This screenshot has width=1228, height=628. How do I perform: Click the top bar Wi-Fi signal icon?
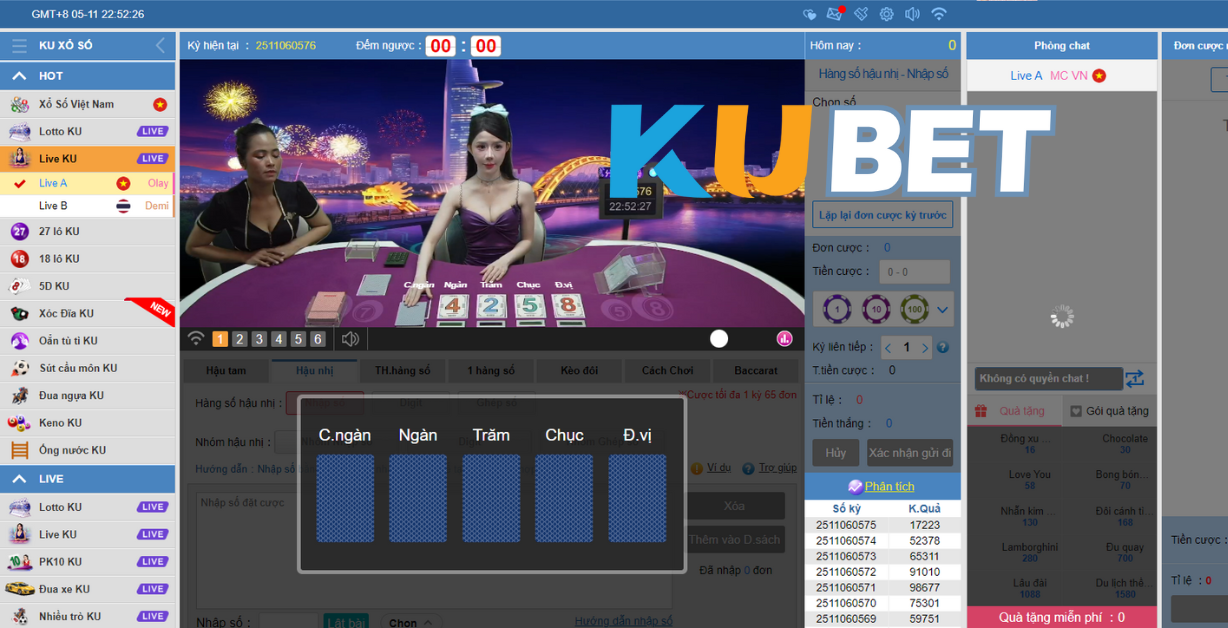click(938, 14)
